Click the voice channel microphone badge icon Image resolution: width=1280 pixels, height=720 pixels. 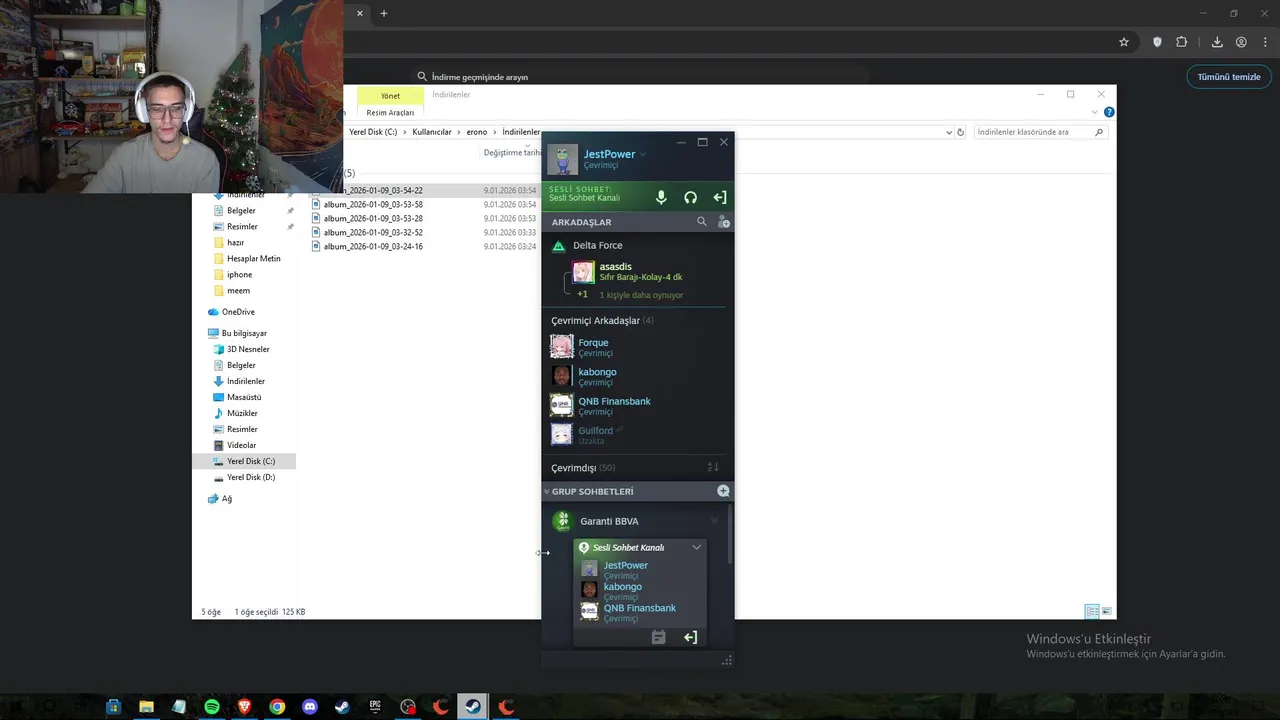(x=584, y=547)
